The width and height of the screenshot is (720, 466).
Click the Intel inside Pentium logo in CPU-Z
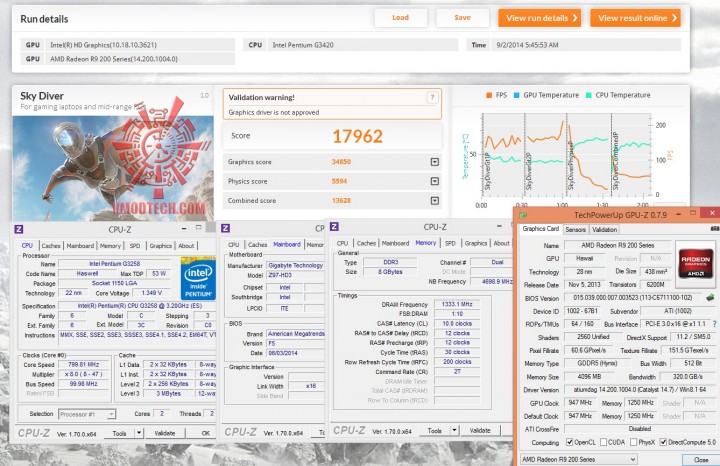pyautogui.click(x=198, y=278)
